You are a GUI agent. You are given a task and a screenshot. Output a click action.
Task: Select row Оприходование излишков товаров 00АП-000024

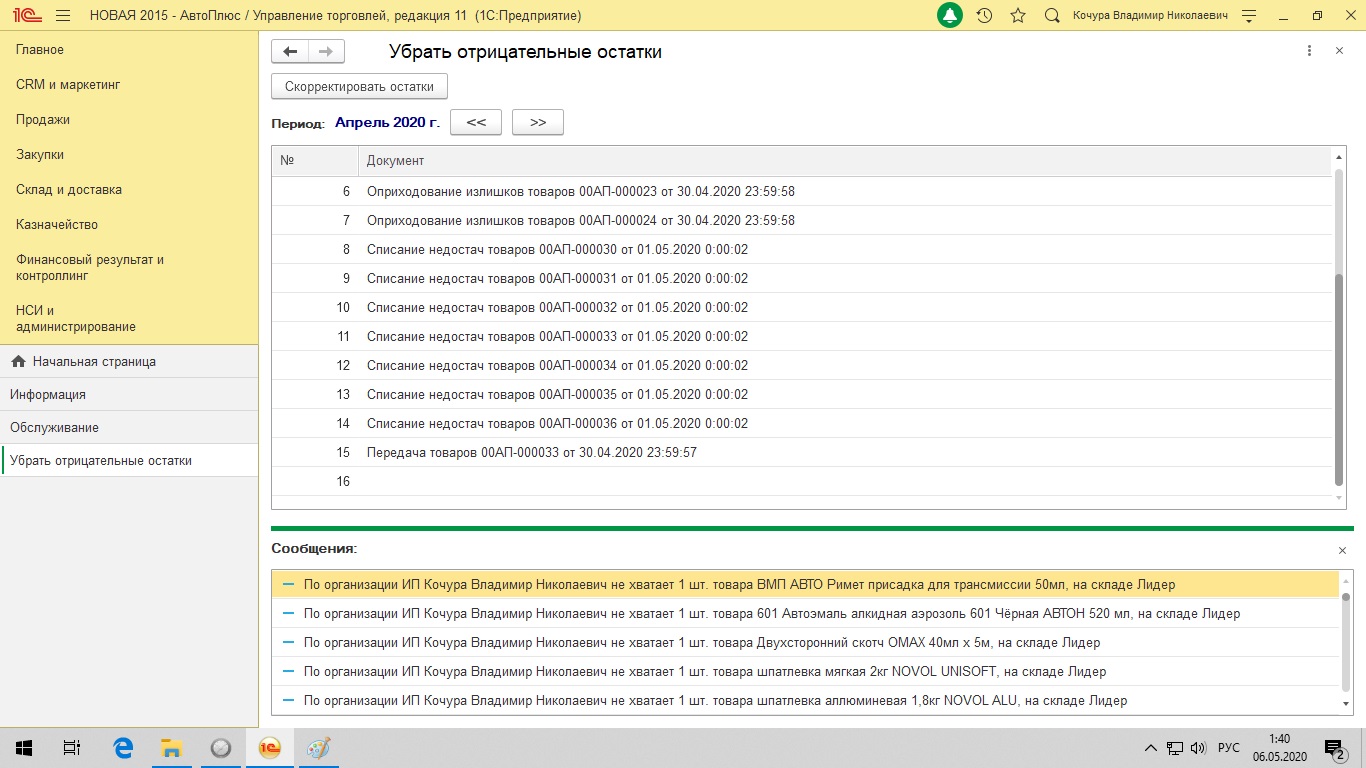[802, 220]
